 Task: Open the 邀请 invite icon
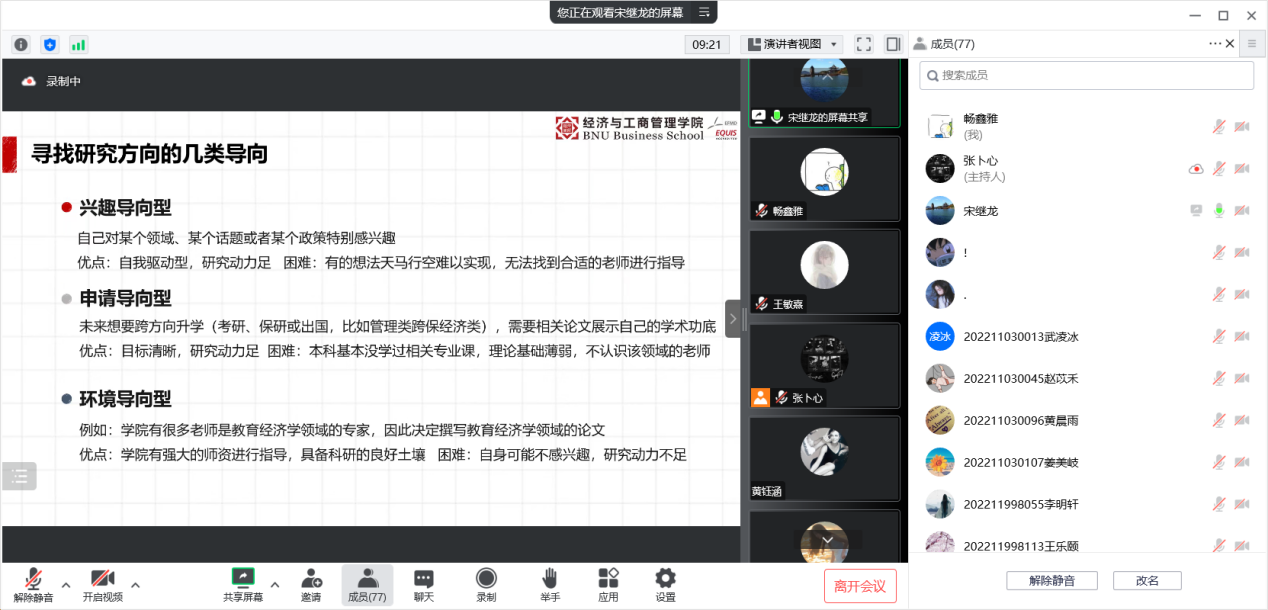(311, 584)
